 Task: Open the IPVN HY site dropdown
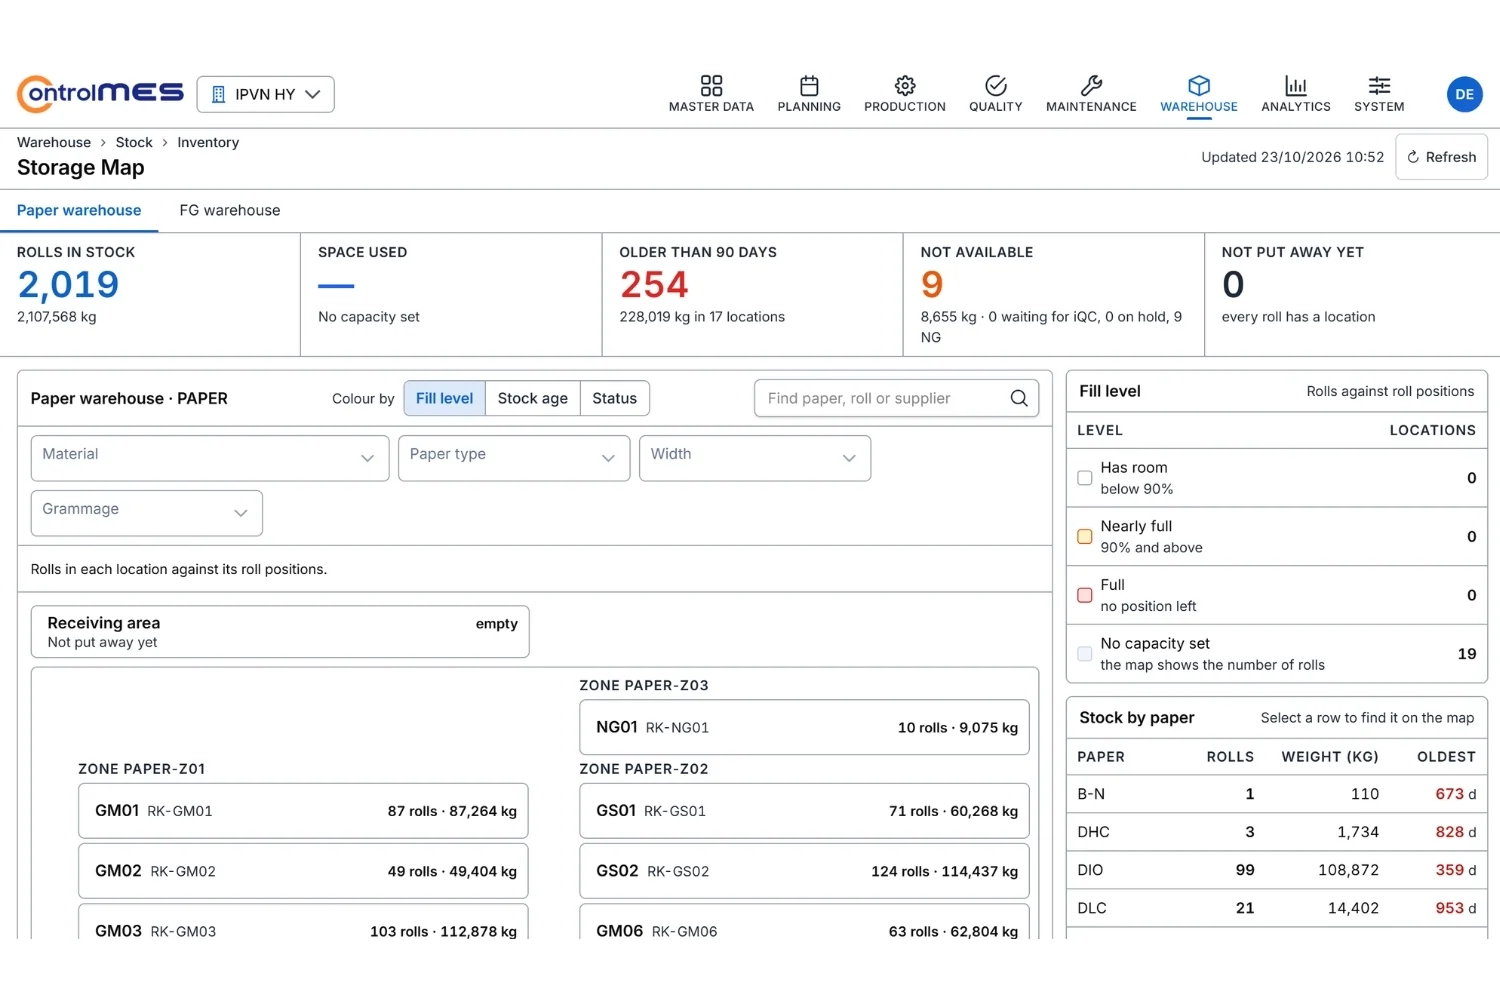[x=266, y=94]
